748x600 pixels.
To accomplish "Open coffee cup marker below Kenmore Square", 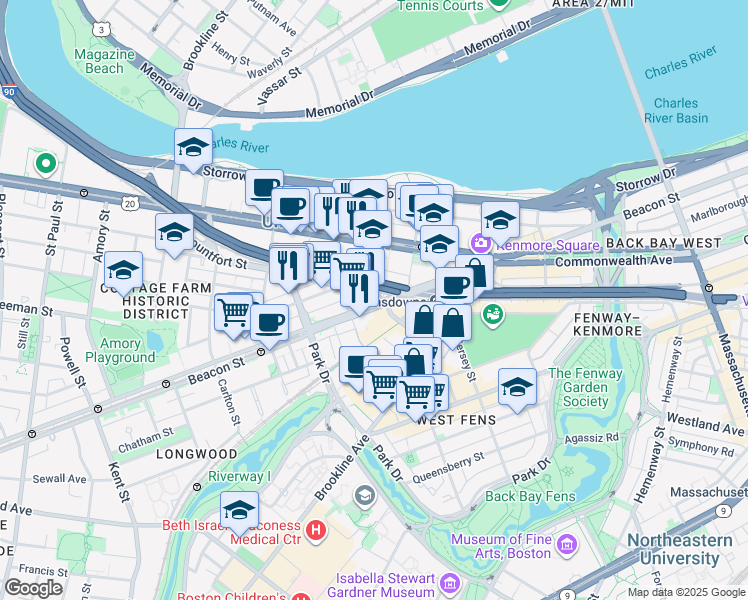I will (455, 288).
